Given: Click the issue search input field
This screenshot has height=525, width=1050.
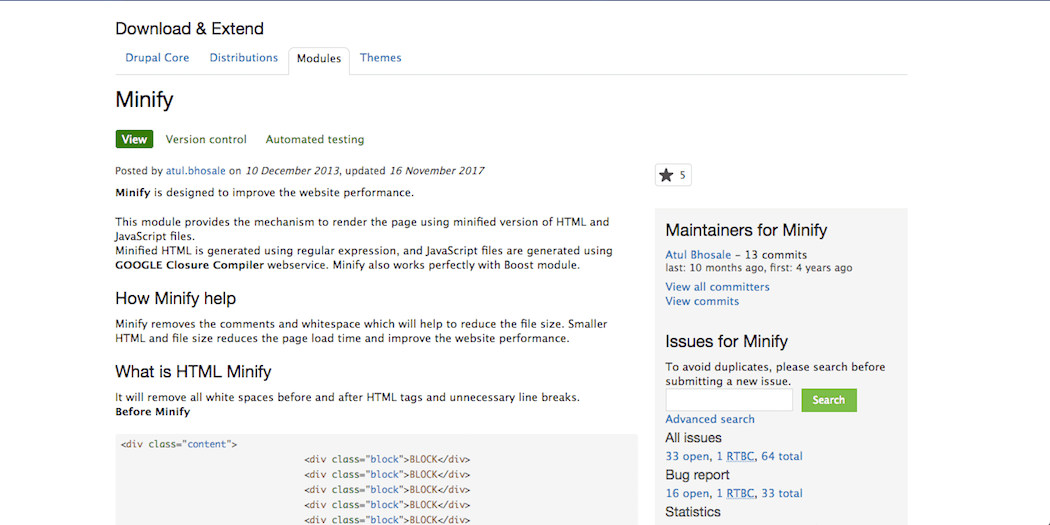Looking at the screenshot, I should [729, 400].
